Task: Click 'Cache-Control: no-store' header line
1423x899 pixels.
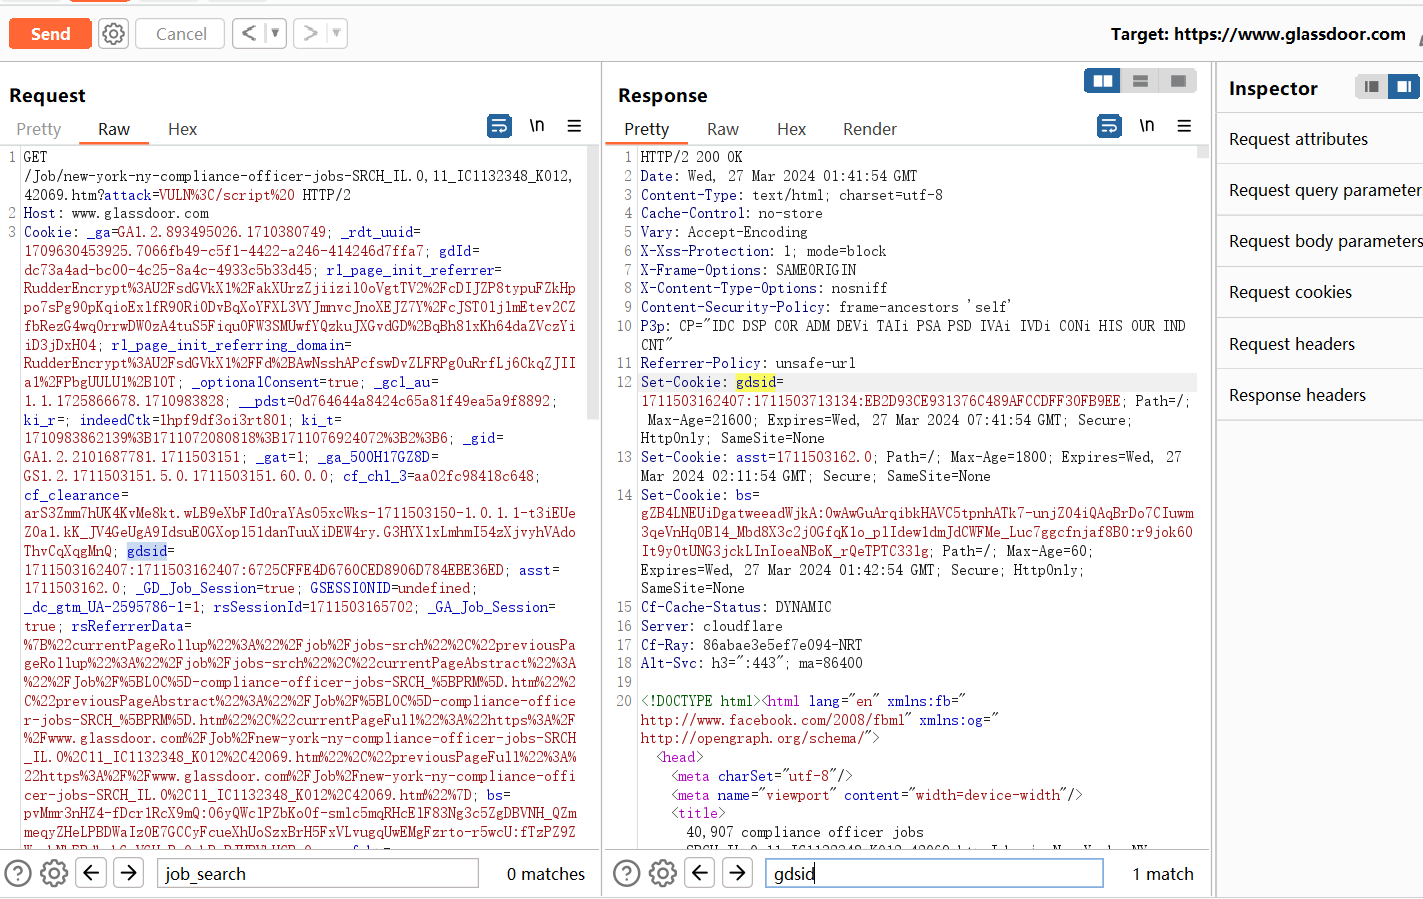Action: pos(731,213)
